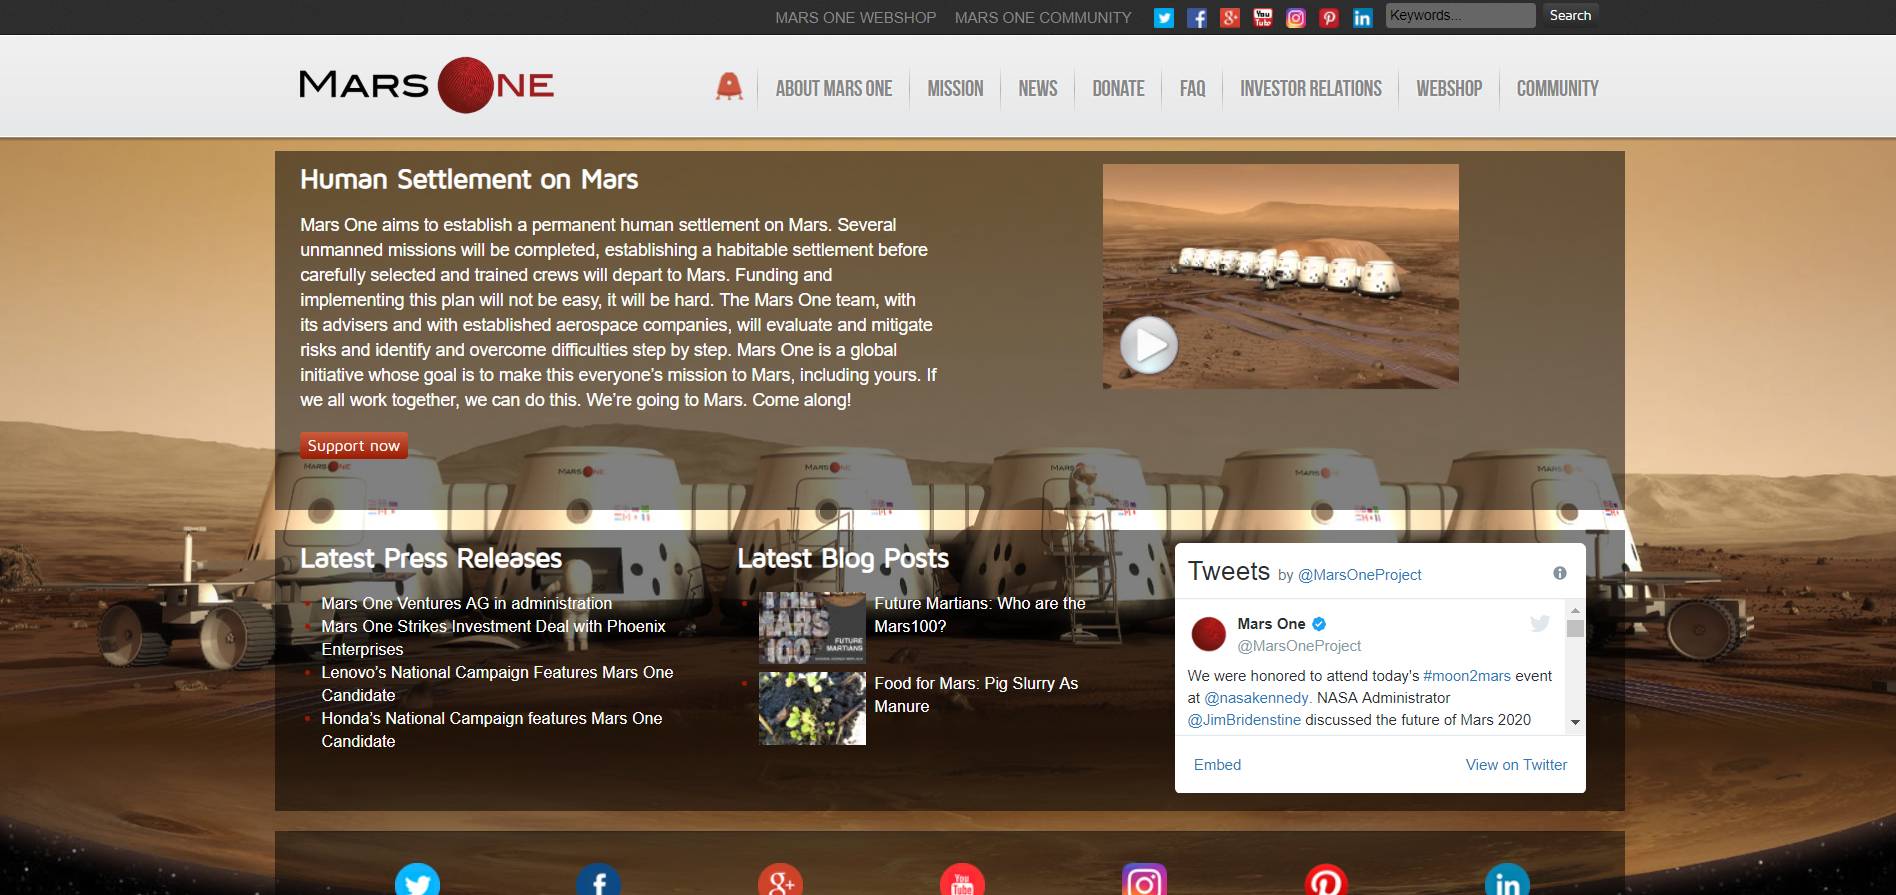This screenshot has width=1896, height=895.
Task: Click the Search button
Action: [1570, 15]
